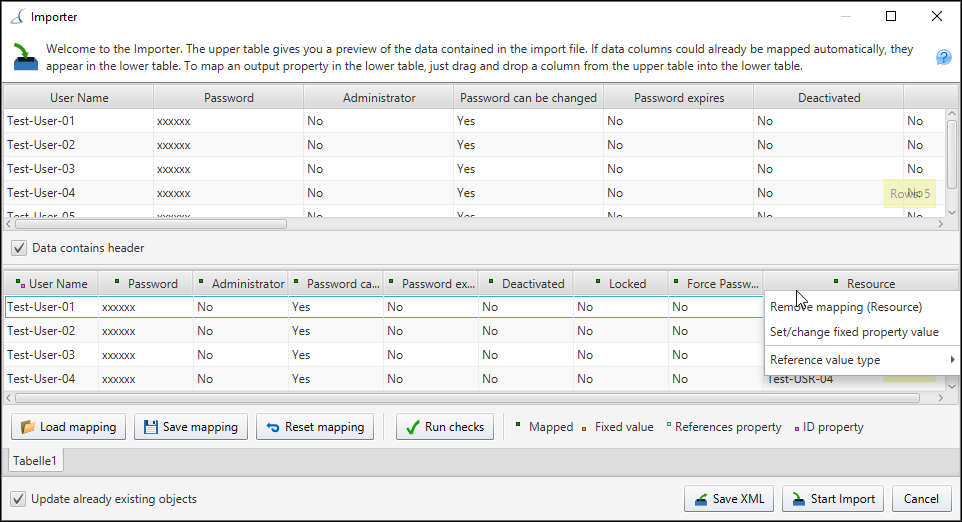The width and height of the screenshot is (962, 522).
Task: Click upper table scroll right arrow
Action: coord(941,225)
